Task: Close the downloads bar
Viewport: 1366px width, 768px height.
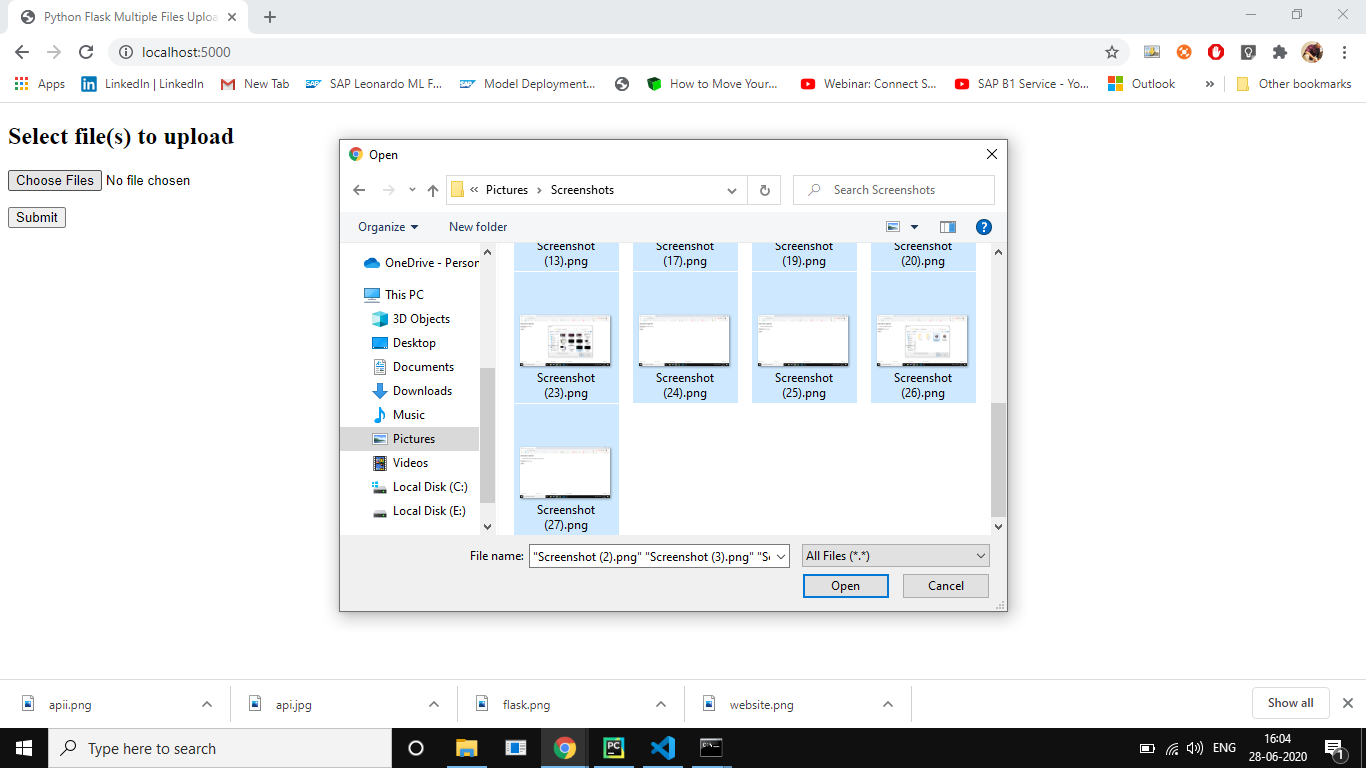Action: [x=1347, y=703]
